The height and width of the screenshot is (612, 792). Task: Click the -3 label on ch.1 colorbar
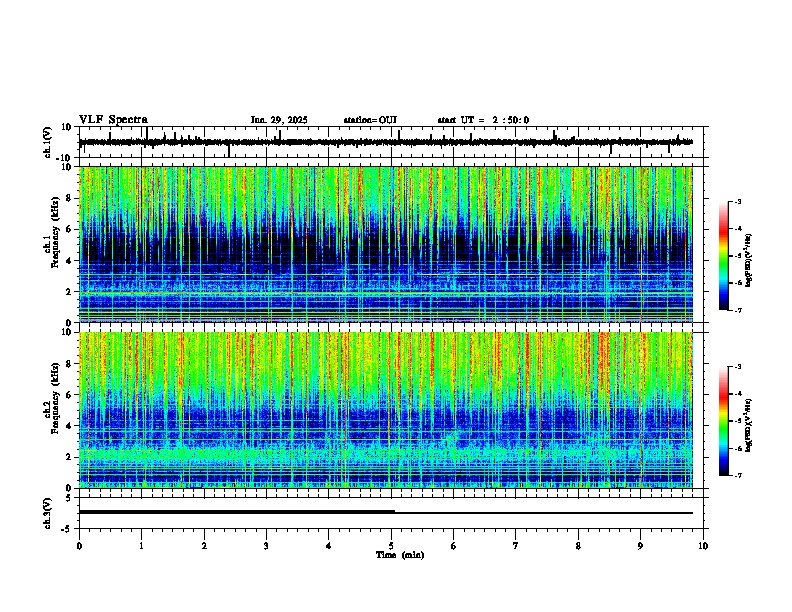[x=738, y=201]
